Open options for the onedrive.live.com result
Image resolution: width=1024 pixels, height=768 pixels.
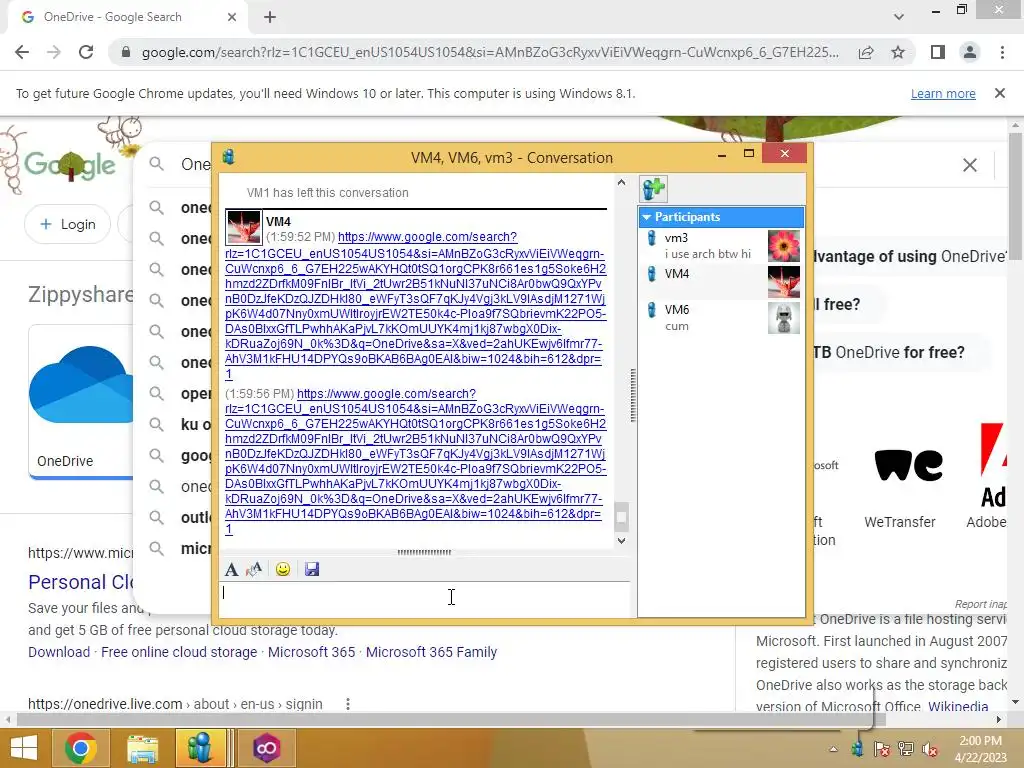(x=347, y=704)
